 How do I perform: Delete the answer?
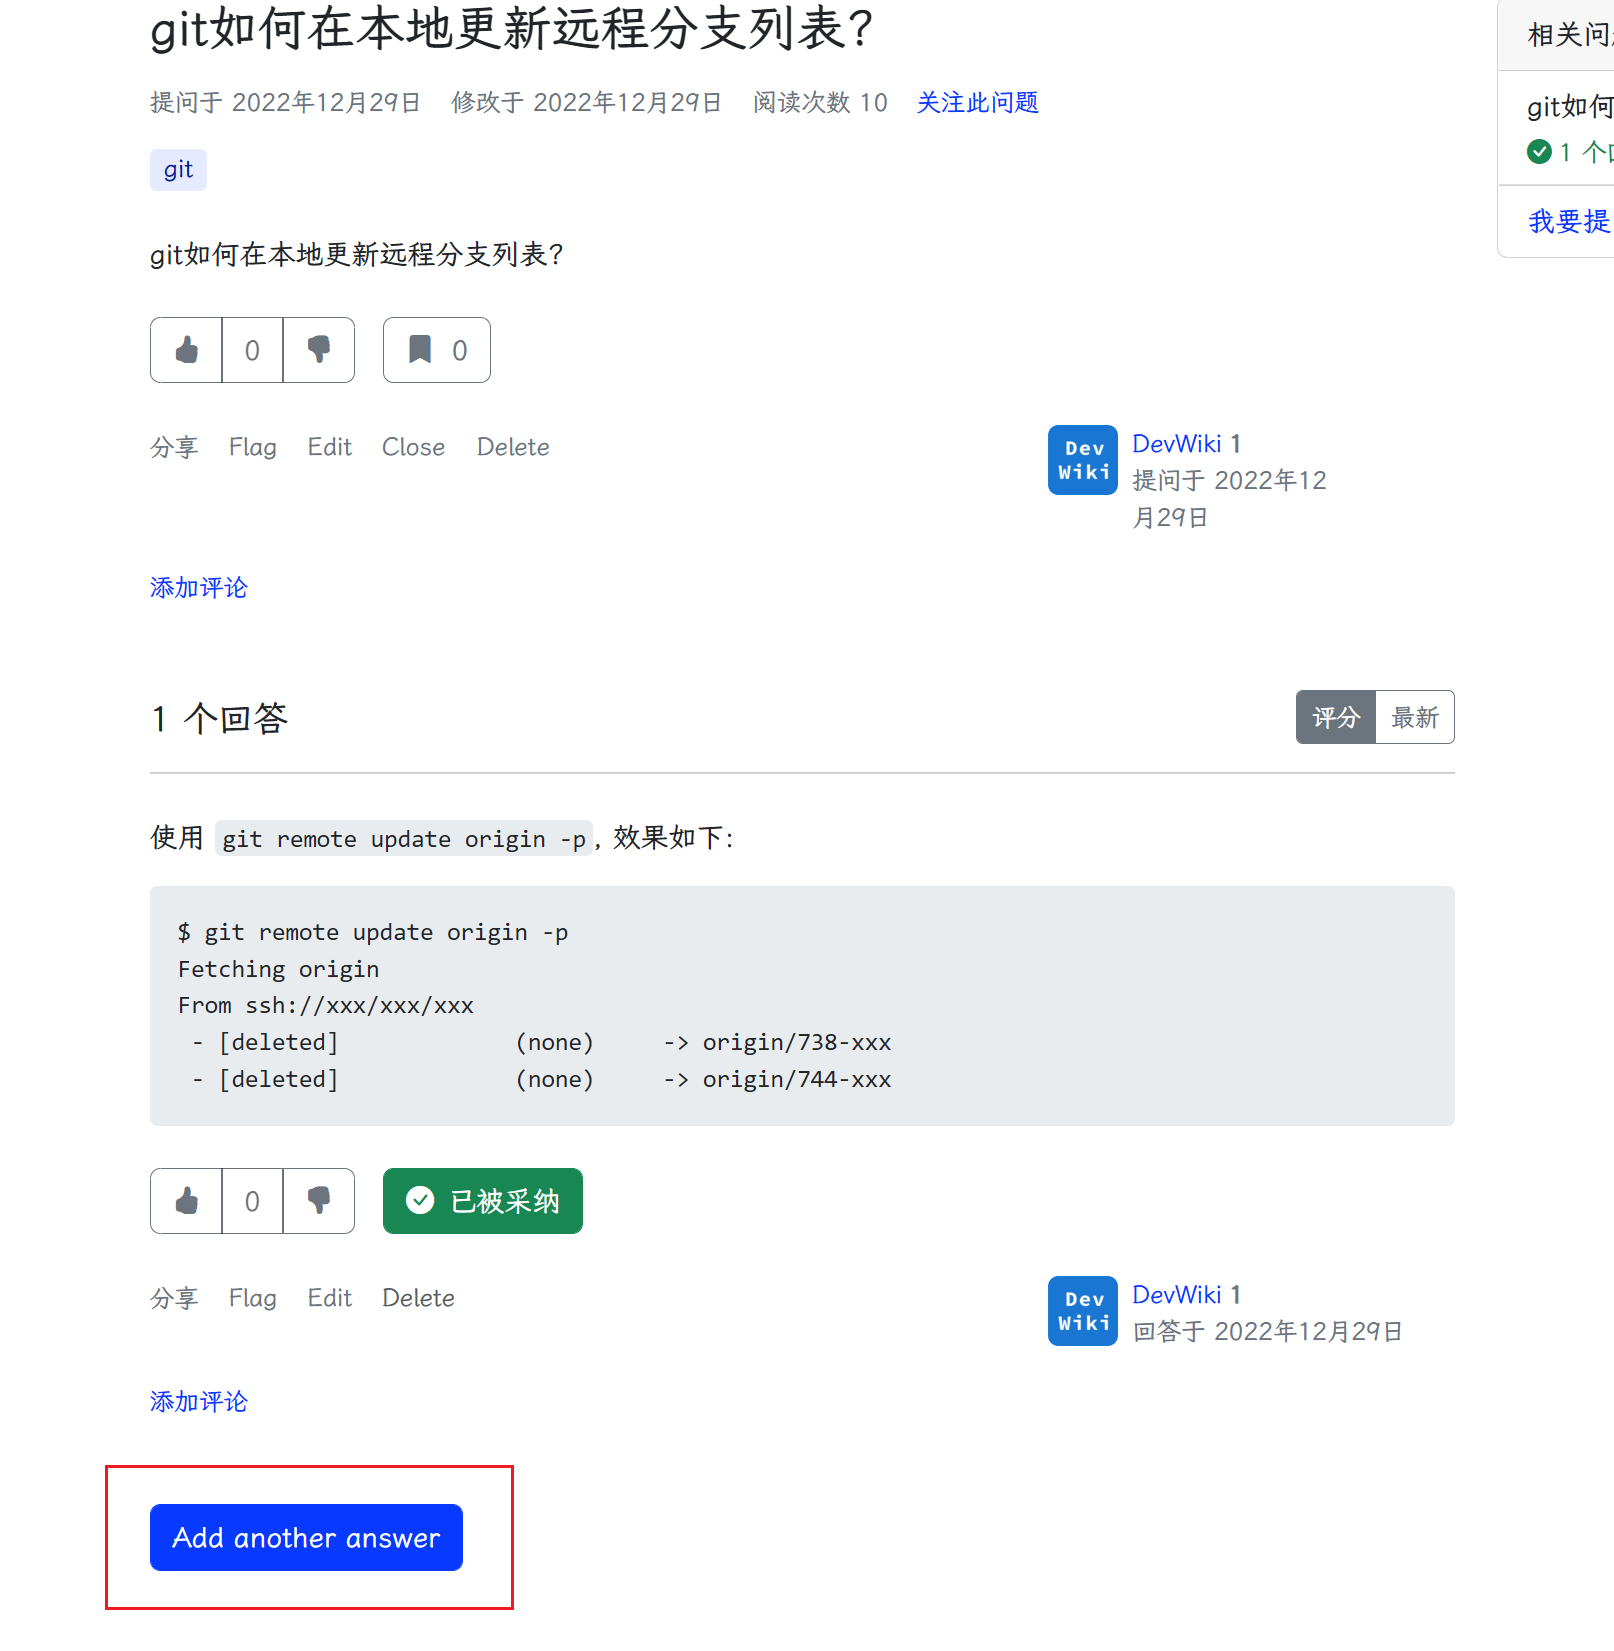[x=418, y=1297]
